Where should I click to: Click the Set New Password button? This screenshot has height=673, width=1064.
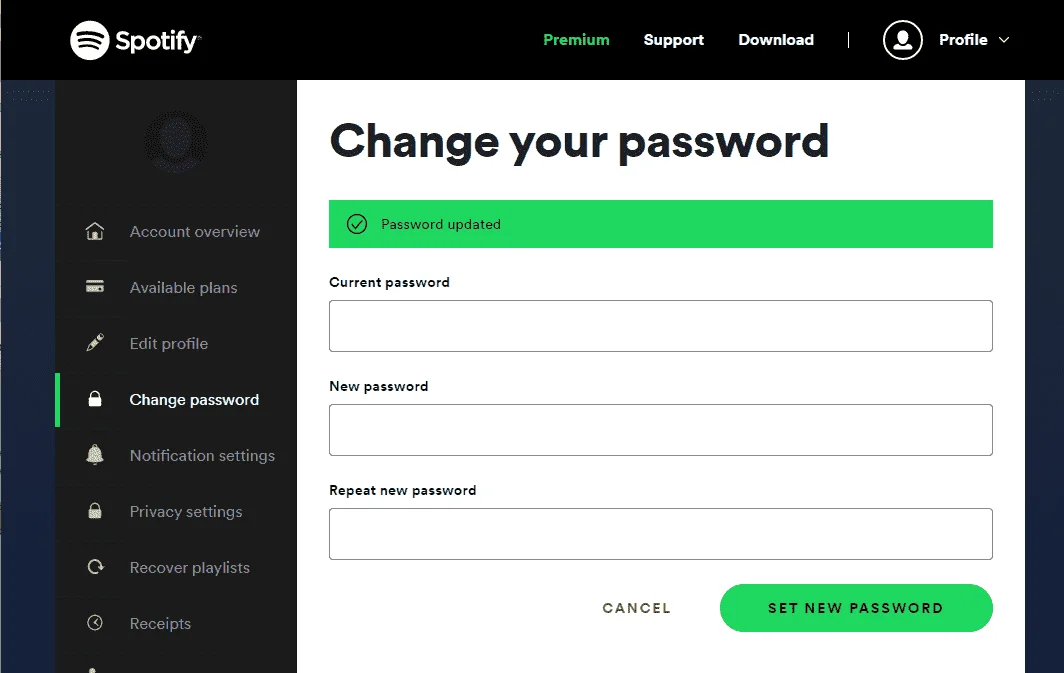[x=856, y=608]
